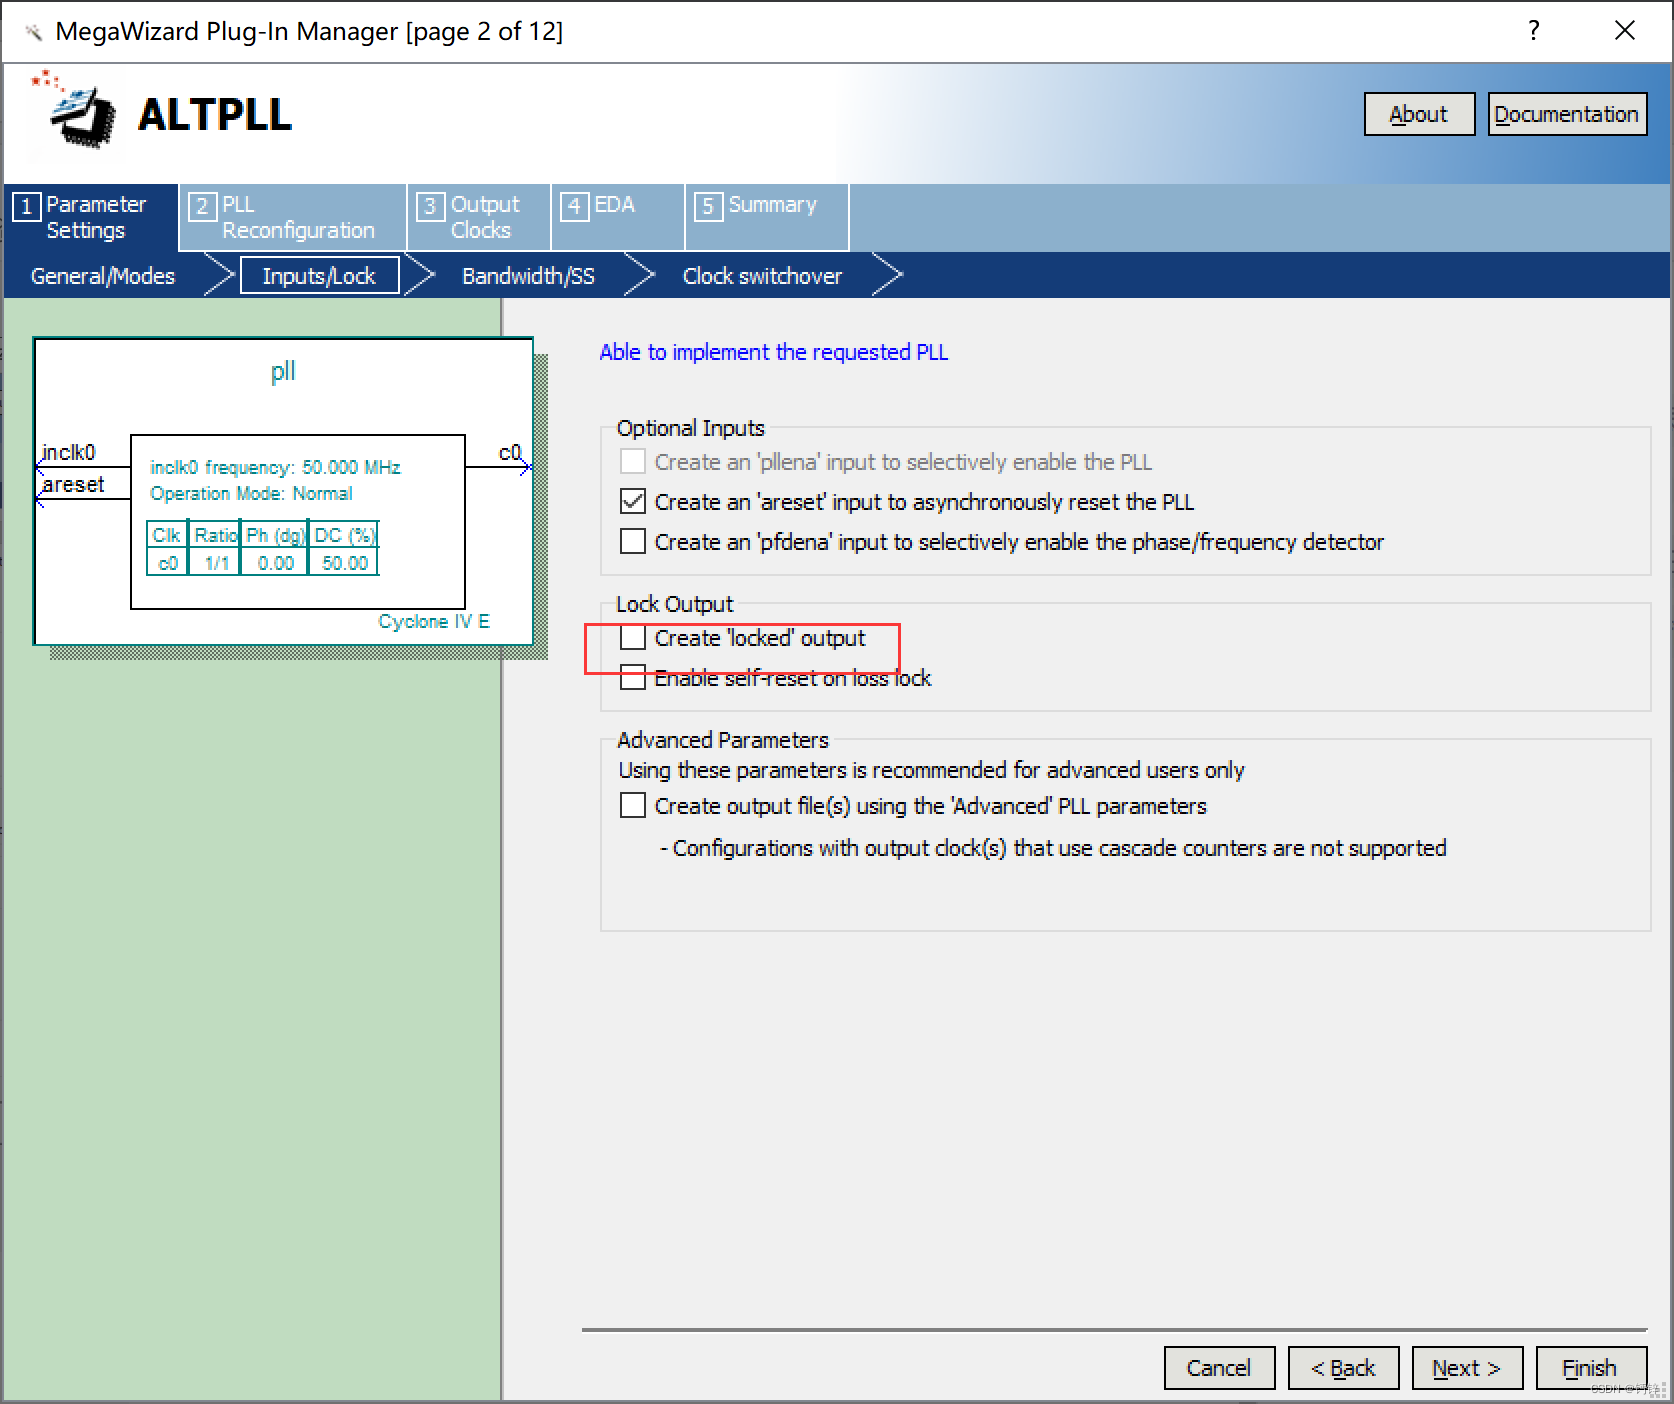Click the Clk column header in PLL table

click(x=166, y=535)
